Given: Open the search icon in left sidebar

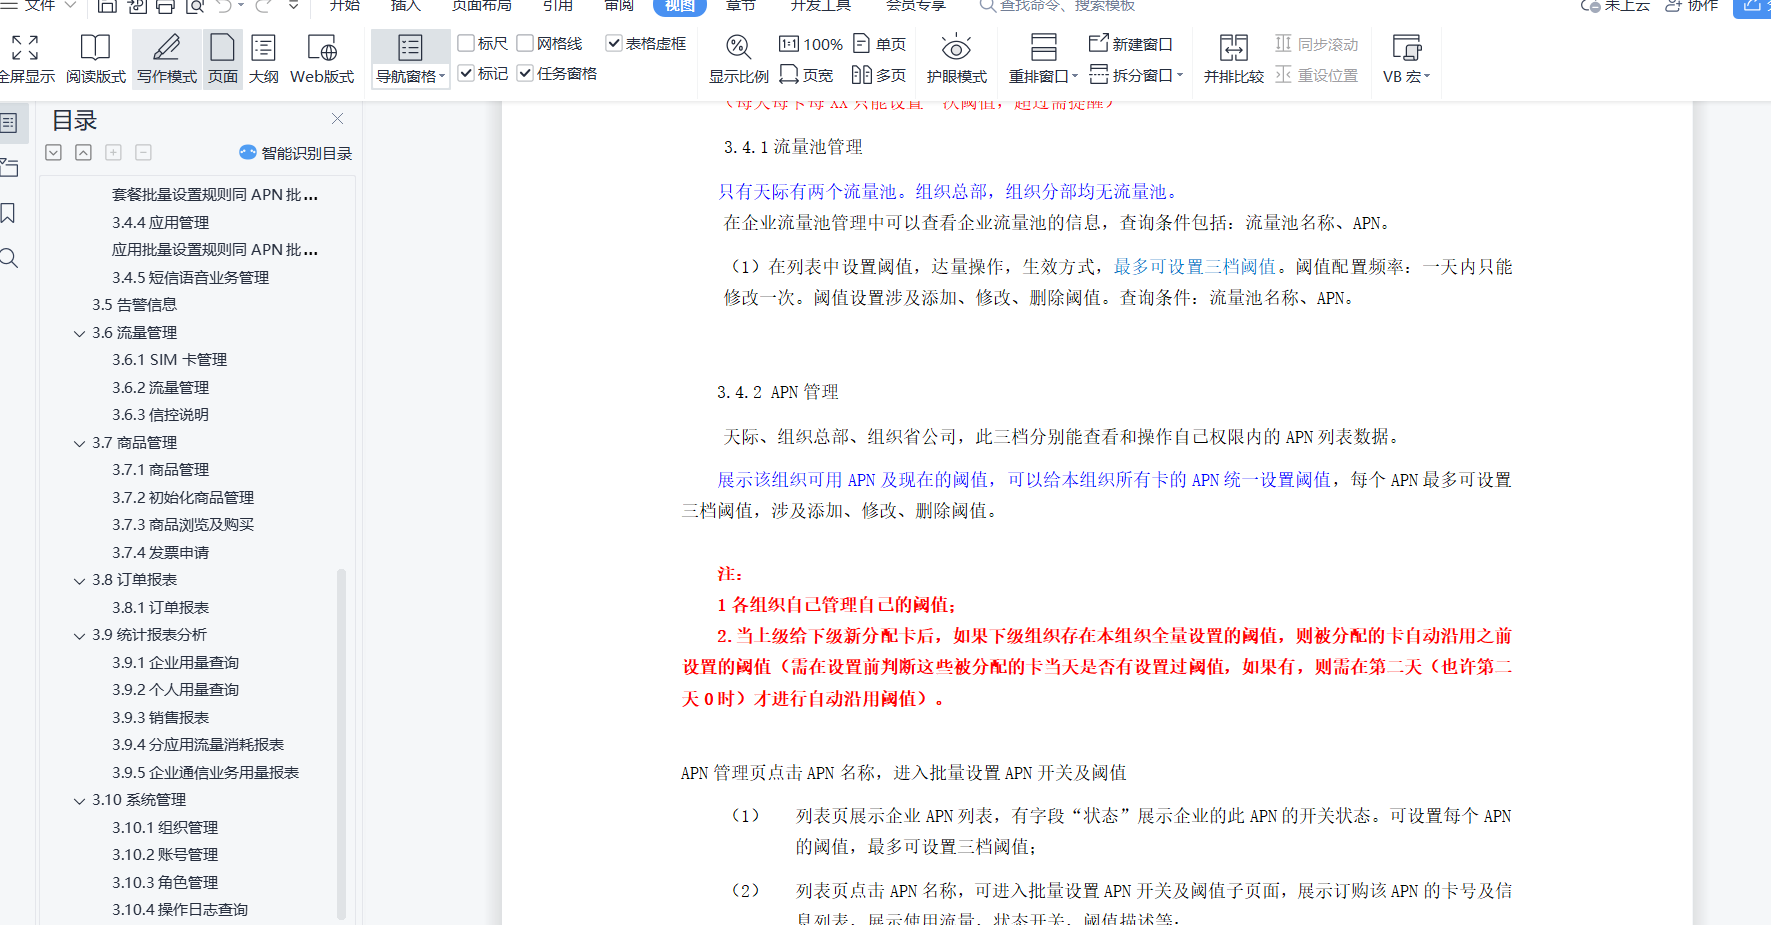Looking at the screenshot, I should coord(9,258).
